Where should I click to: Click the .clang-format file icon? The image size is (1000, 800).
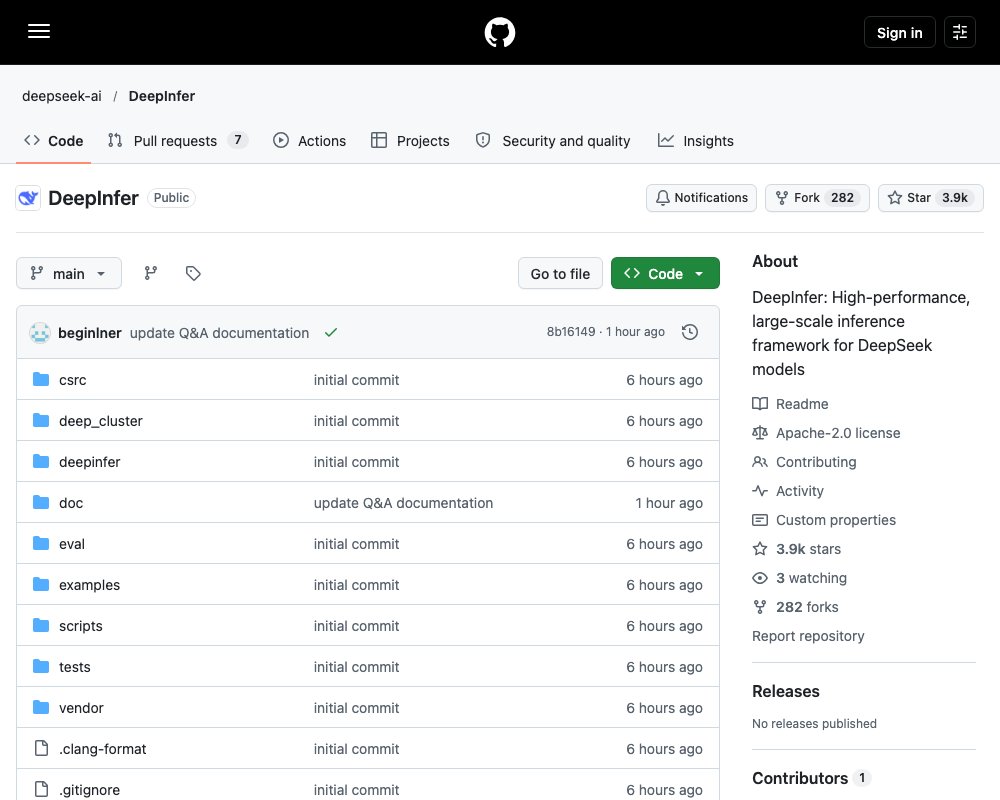41,748
